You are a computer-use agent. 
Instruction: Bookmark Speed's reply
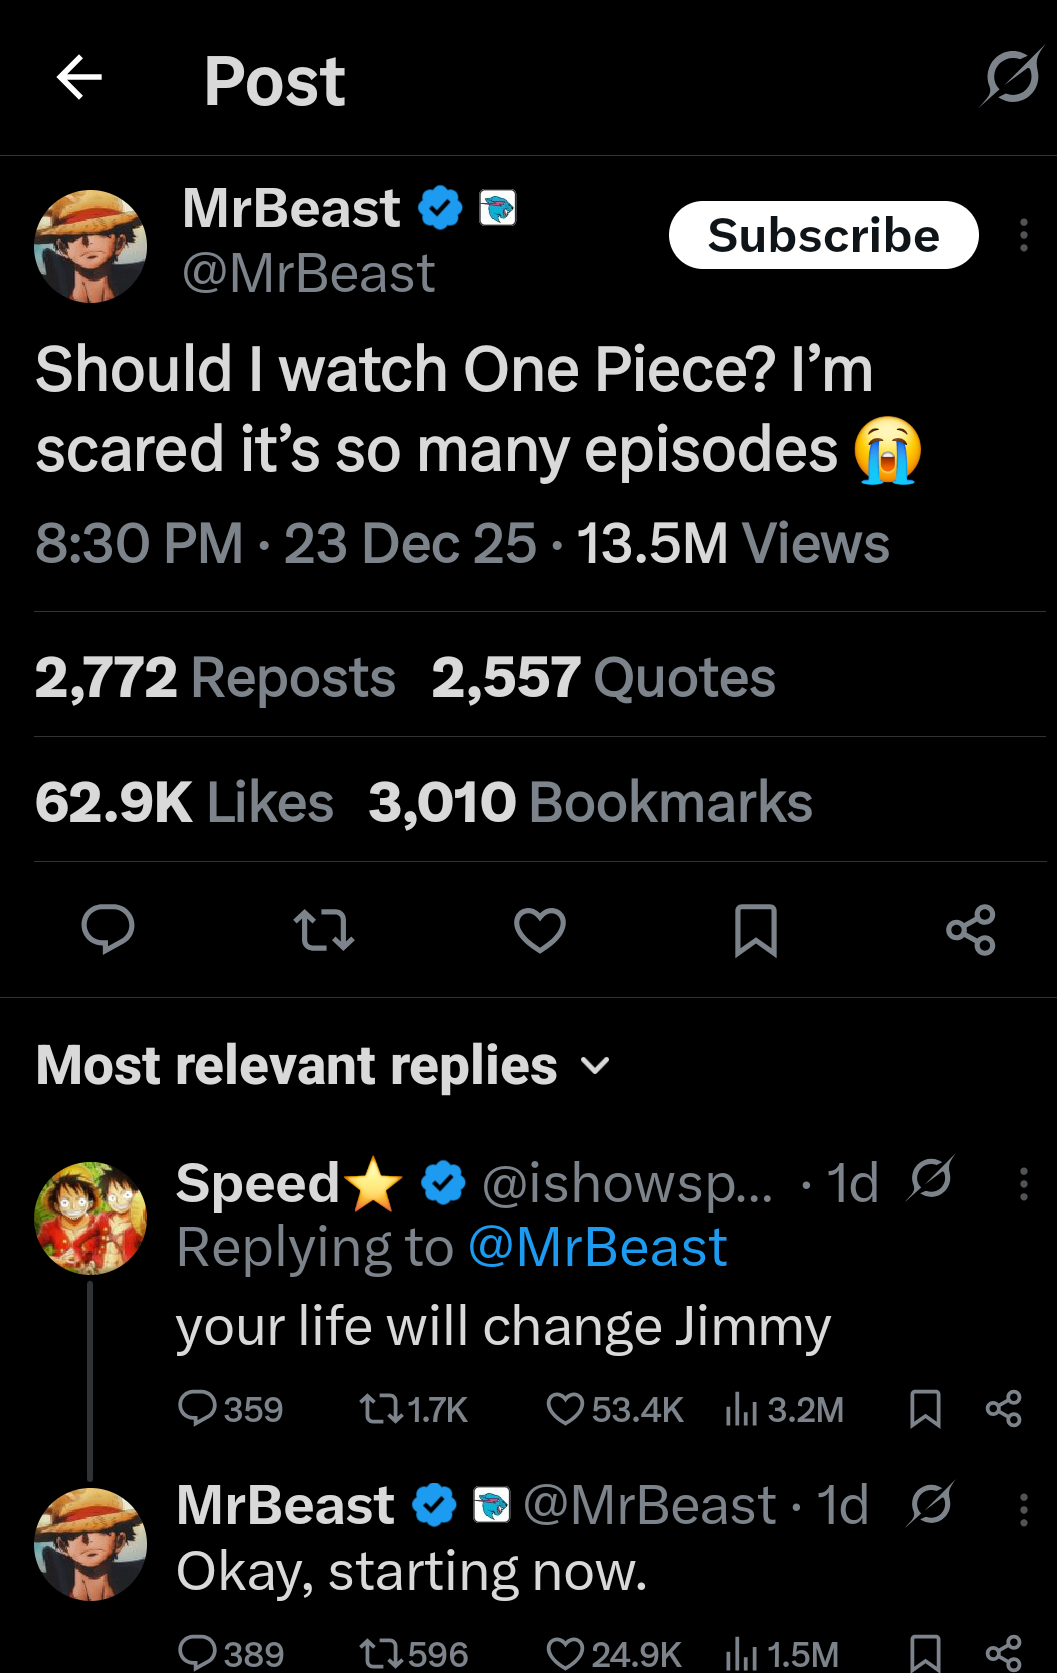(x=925, y=1409)
